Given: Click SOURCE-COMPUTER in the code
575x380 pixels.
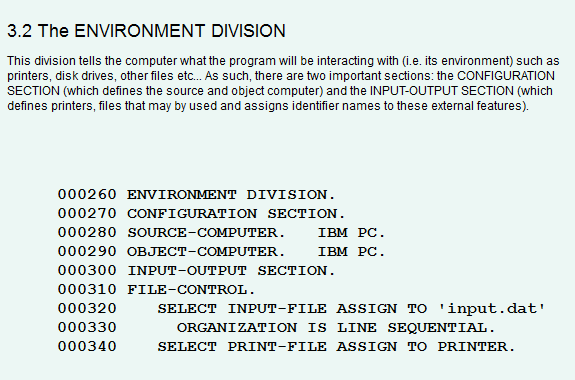Looking at the screenshot, I should click(206, 233).
